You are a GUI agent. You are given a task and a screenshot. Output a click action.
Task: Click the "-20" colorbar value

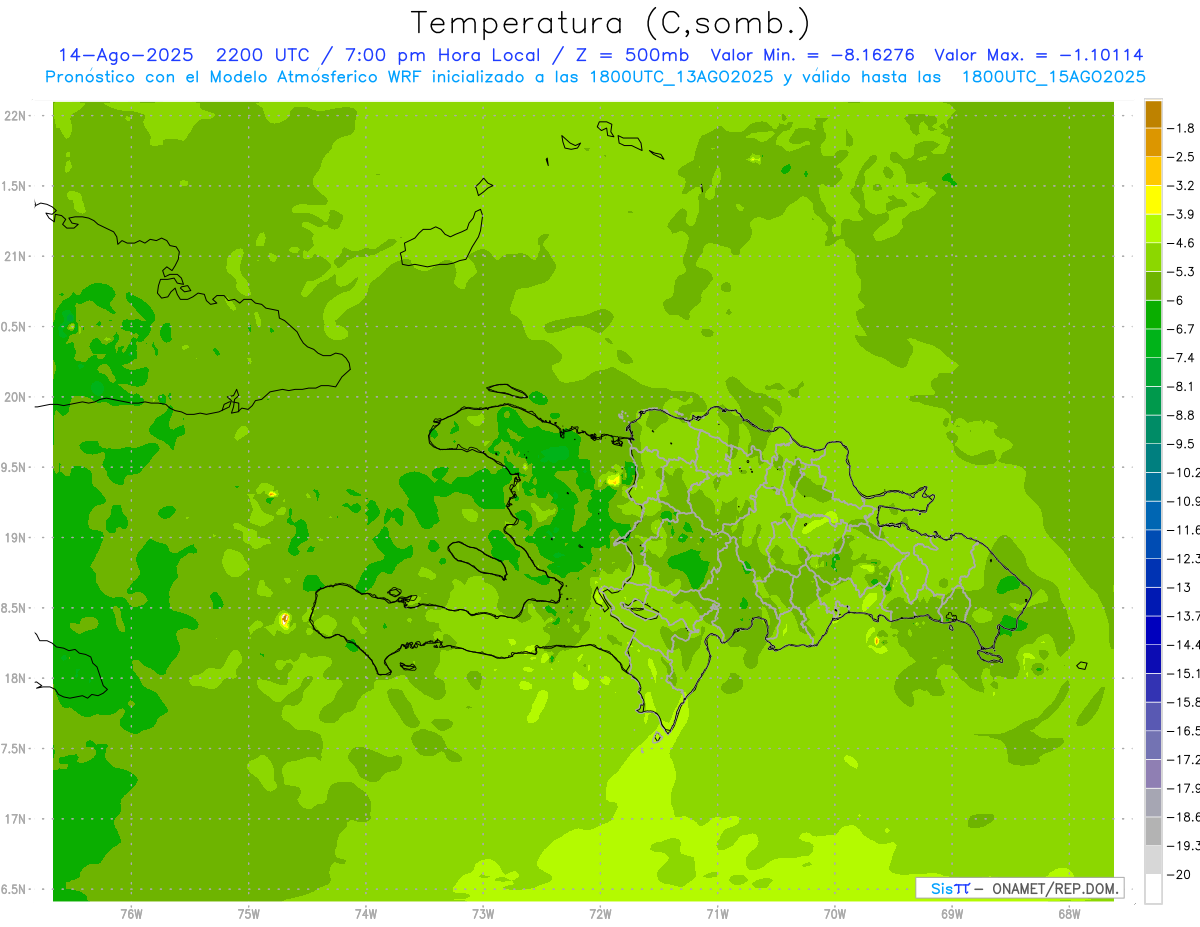[x=1178, y=874]
